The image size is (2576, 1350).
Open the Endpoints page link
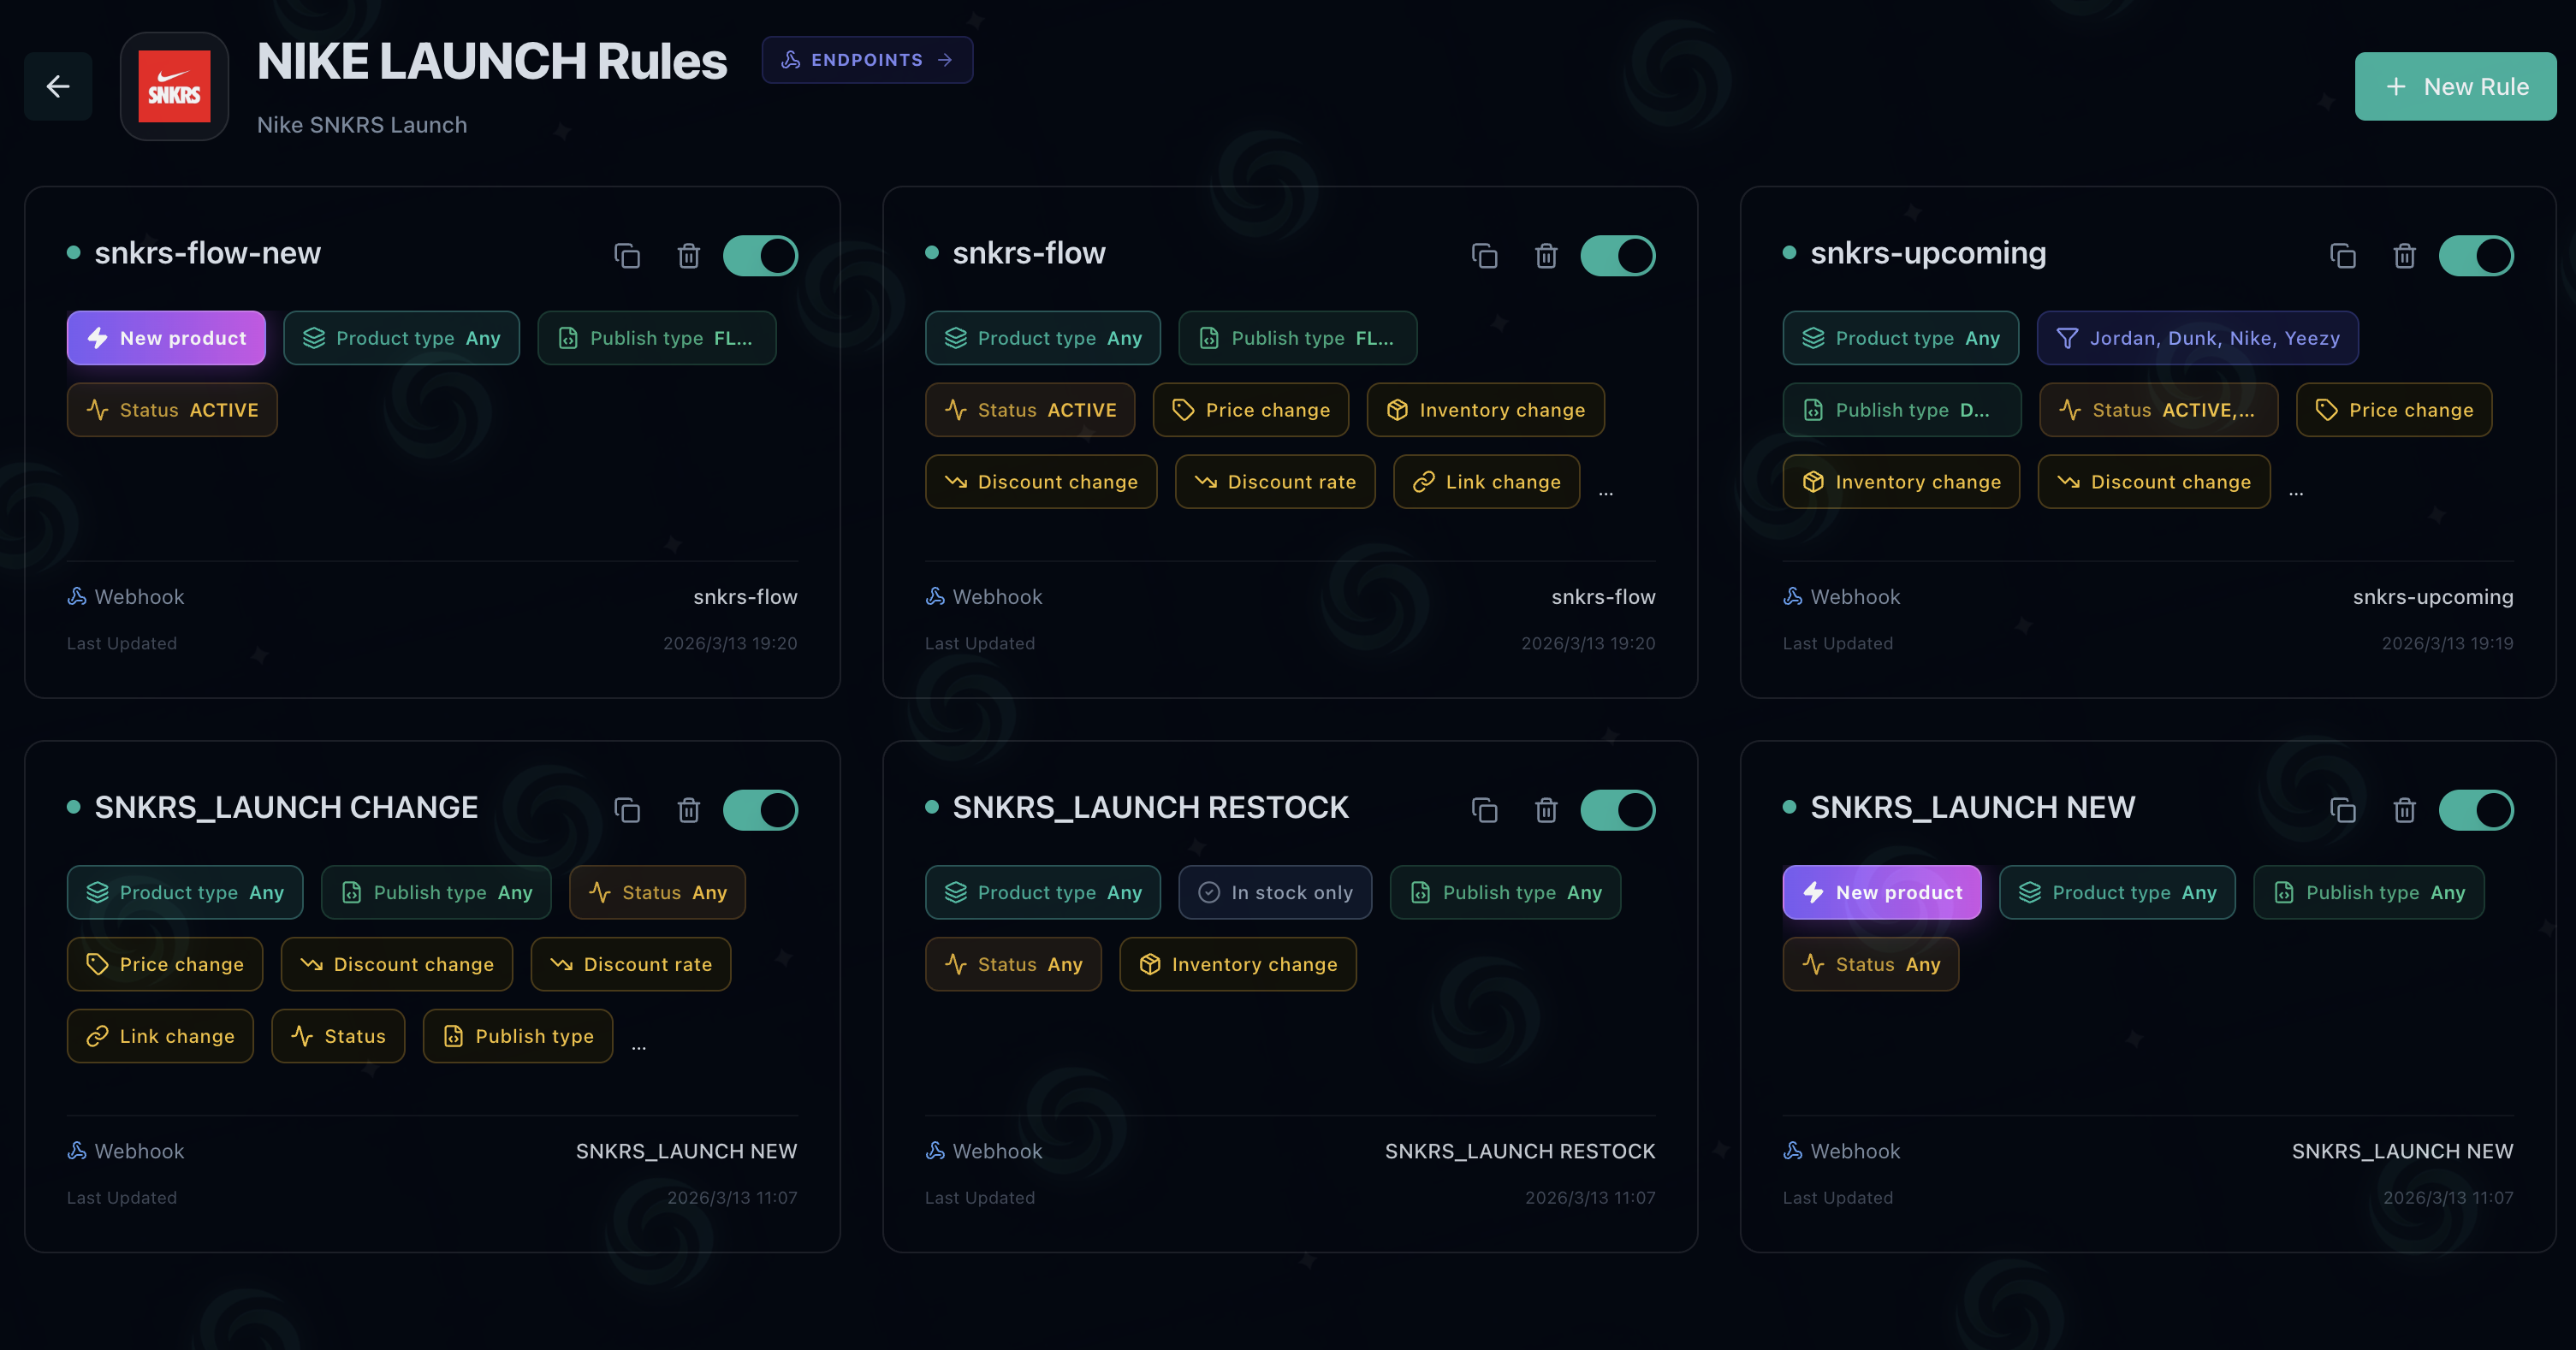pos(866,60)
